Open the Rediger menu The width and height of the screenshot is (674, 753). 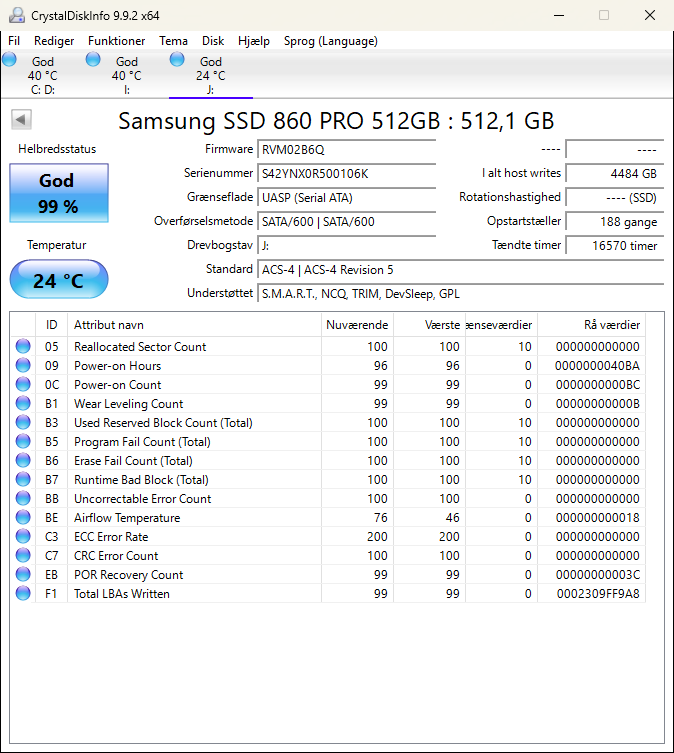(x=54, y=41)
